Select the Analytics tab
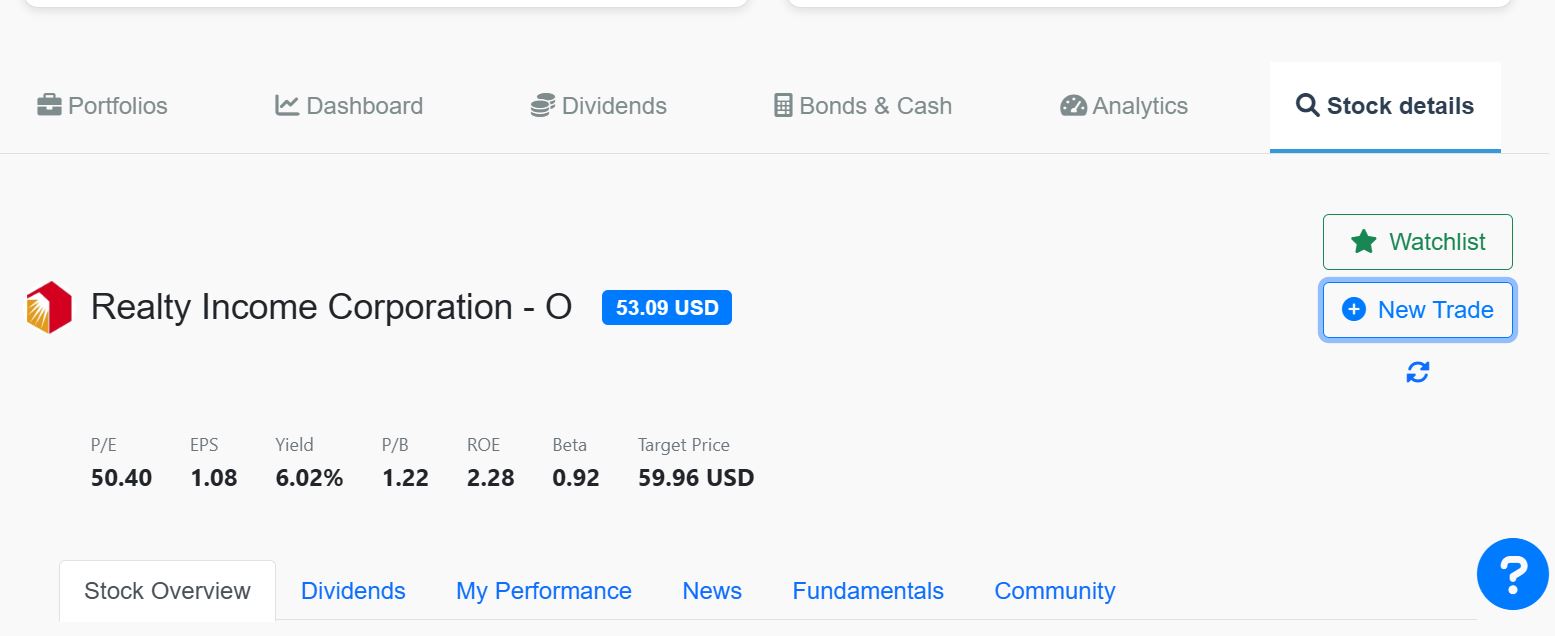Viewport: 1555px width, 636px height. coord(1124,106)
